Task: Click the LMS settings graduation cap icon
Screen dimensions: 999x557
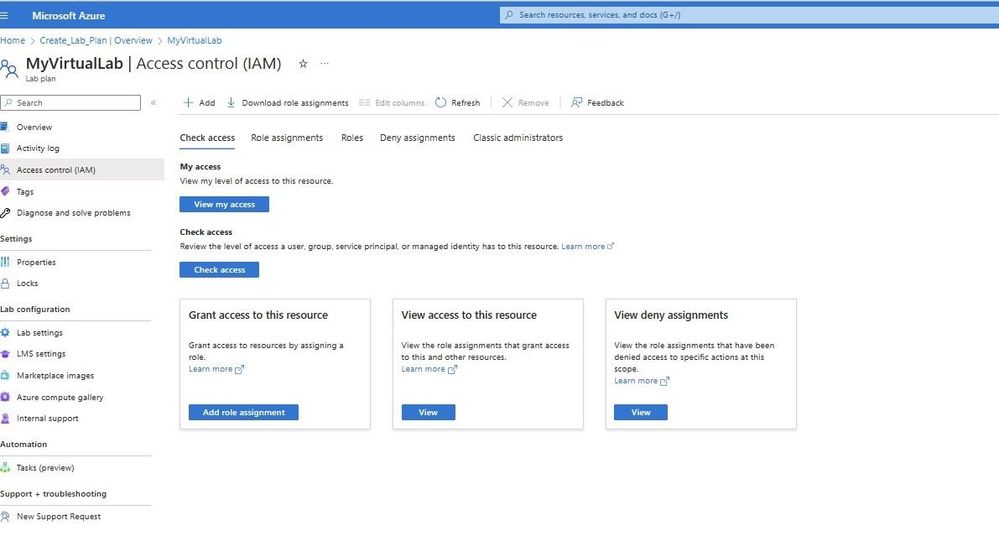Action: [x=5, y=354]
